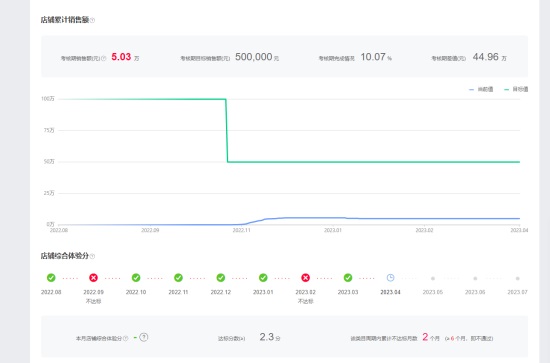The image size is (550, 363).
Task: Click the blue line's rise after 2022.11
Action: tap(255, 221)
